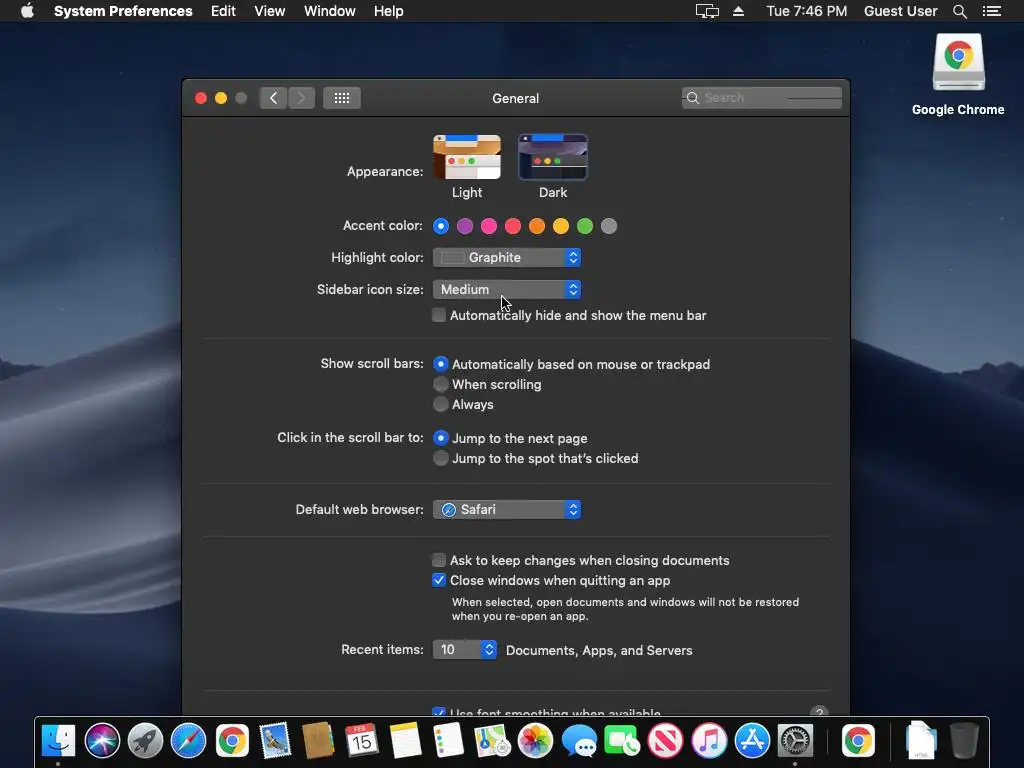
Task: Open Calendar icon showing 15
Action: point(362,741)
